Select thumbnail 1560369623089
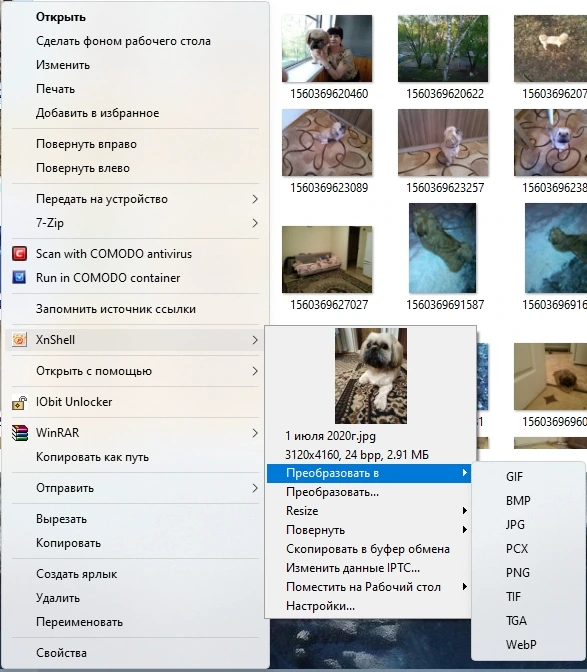 [x=327, y=142]
